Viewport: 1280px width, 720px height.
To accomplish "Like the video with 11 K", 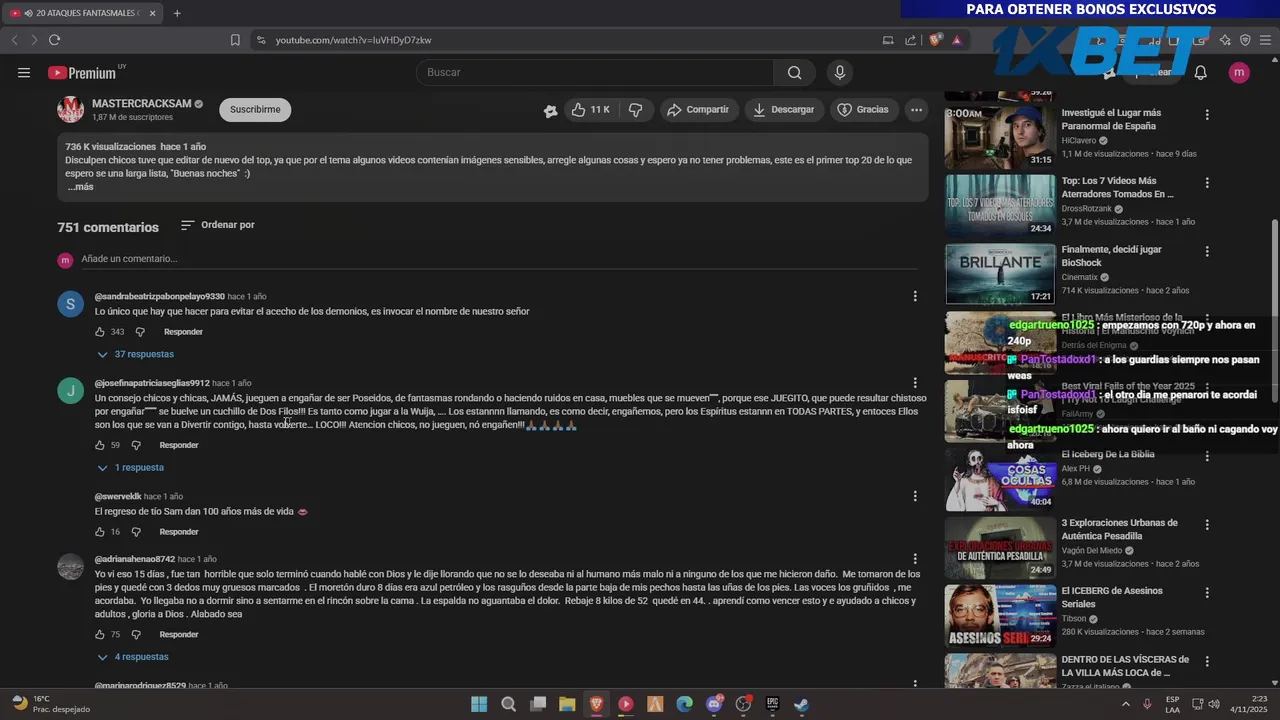I will click(590, 110).
